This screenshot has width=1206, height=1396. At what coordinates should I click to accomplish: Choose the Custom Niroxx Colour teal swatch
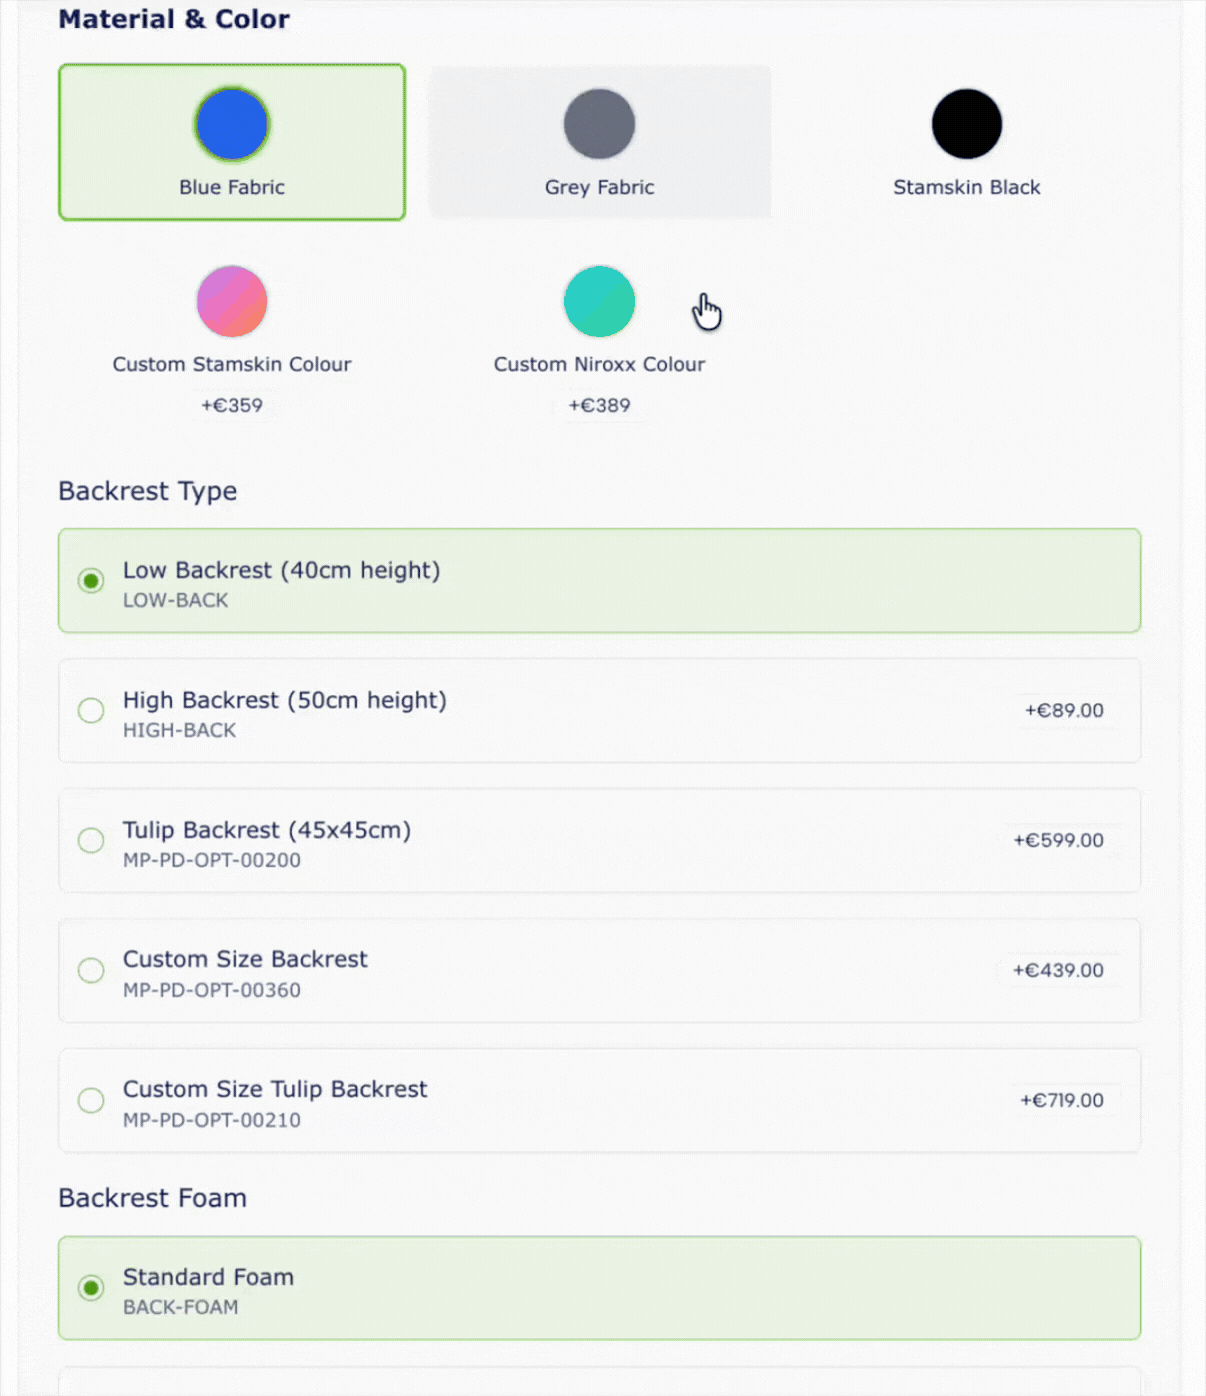(x=599, y=301)
